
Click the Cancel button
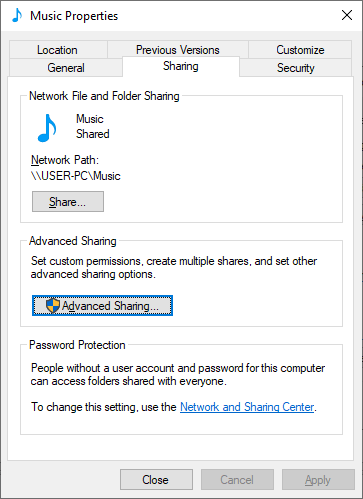(237, 480)
